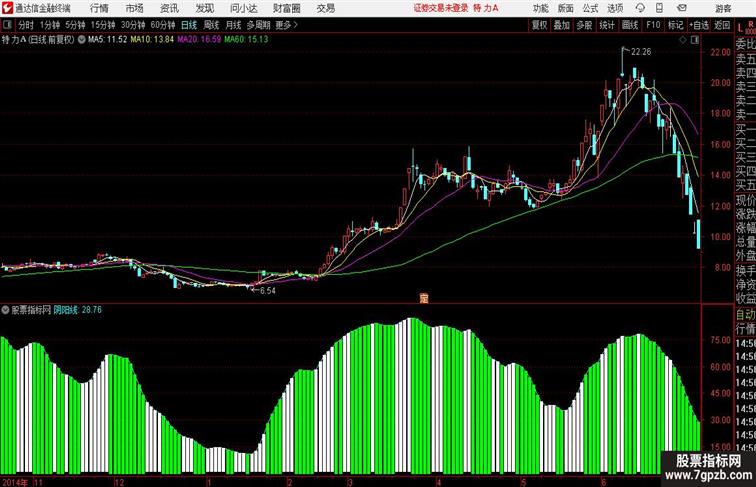Click the 返回 back button

click(722, 25)
